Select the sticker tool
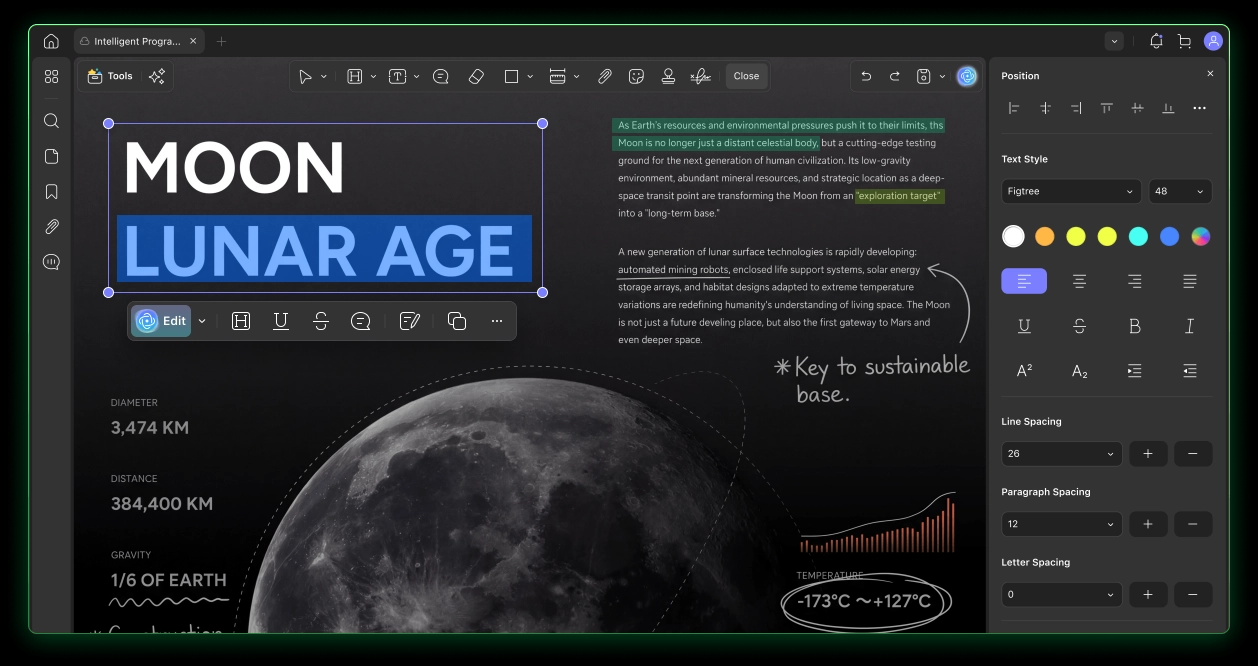 point(636,76)
